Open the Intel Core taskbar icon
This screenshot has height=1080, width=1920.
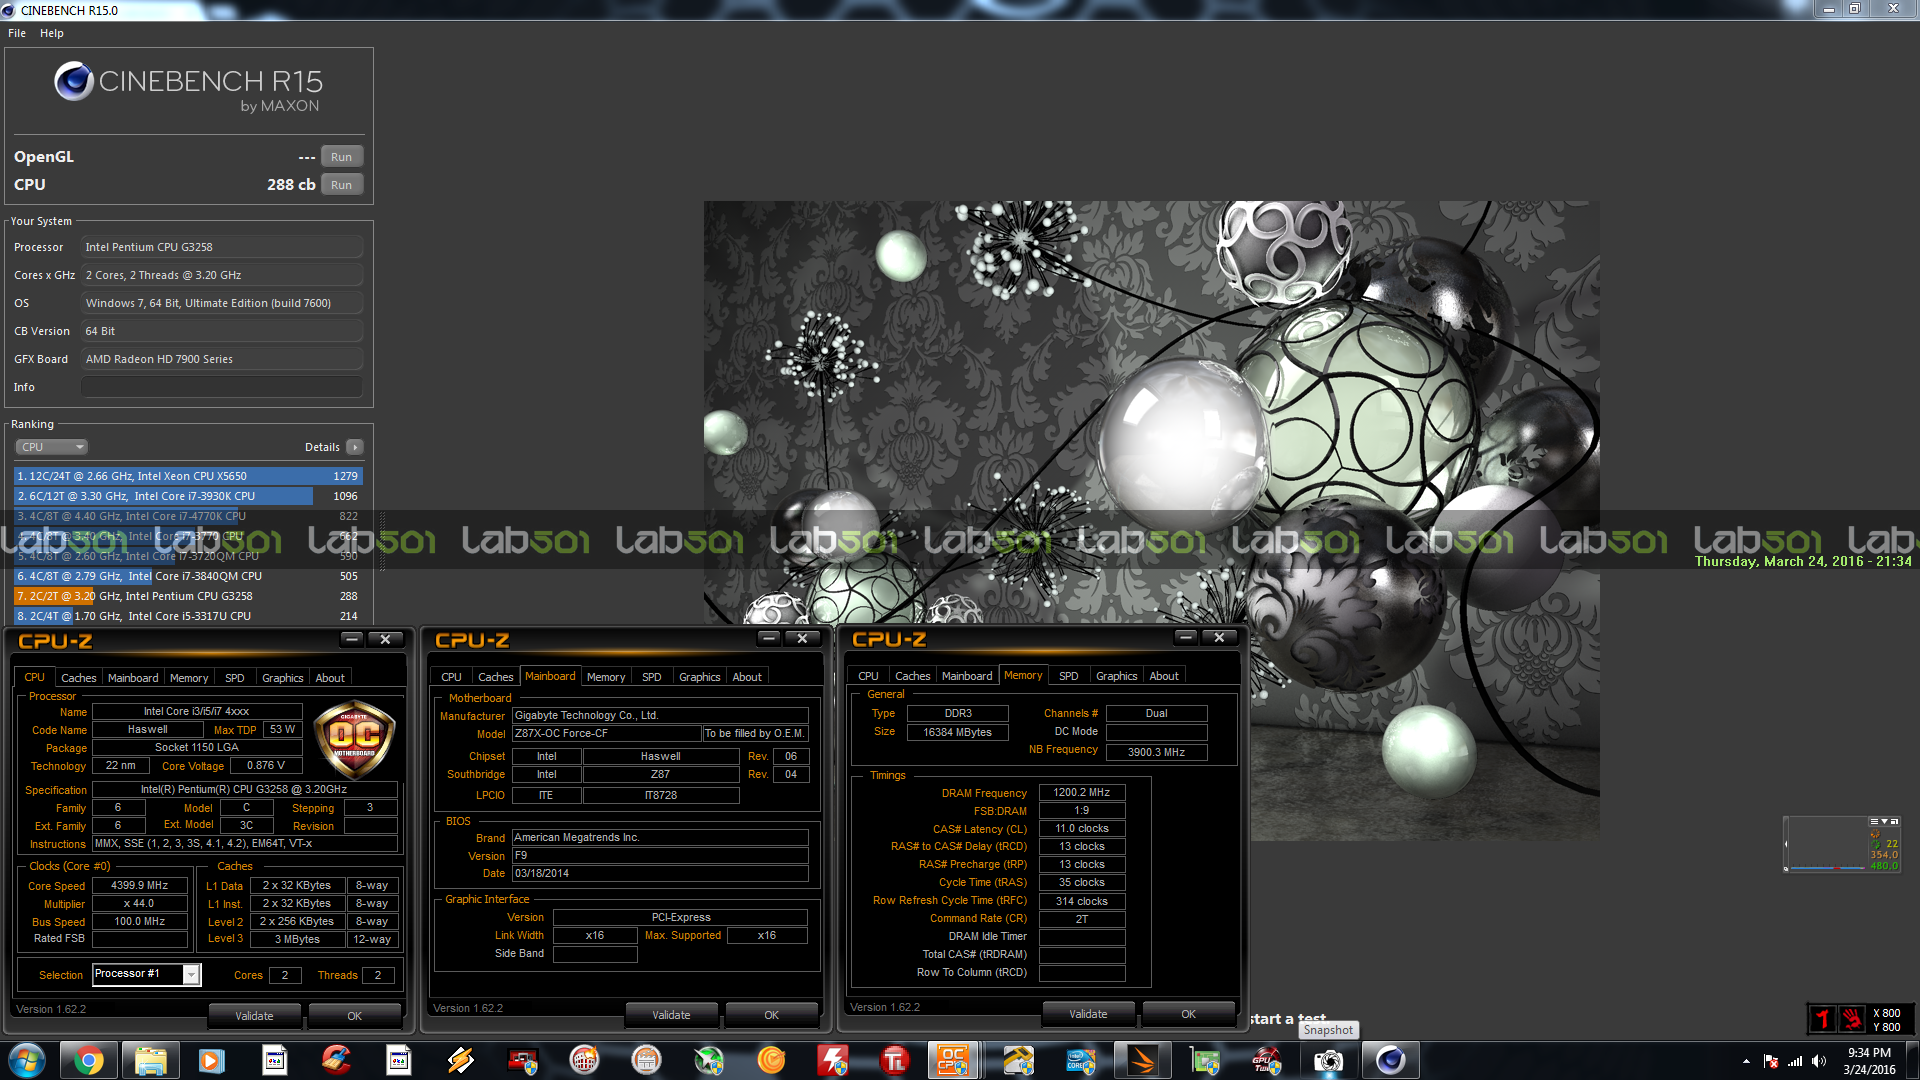coord(1080,1060)
